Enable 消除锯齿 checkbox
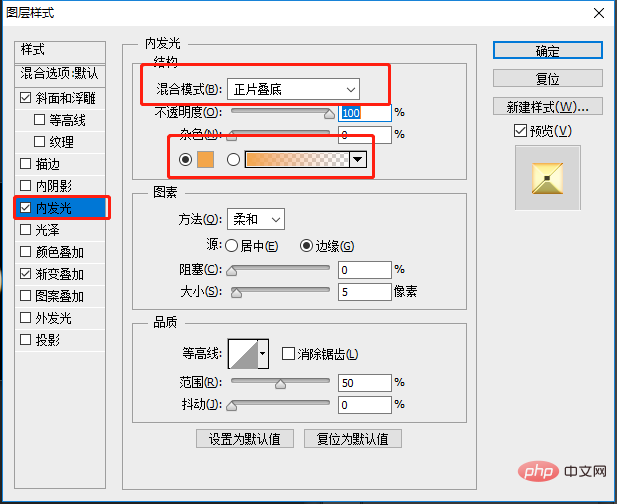Image resolution: width=617 pixels, height=504 pixels. pyautogui.click(x=288, y=354)
